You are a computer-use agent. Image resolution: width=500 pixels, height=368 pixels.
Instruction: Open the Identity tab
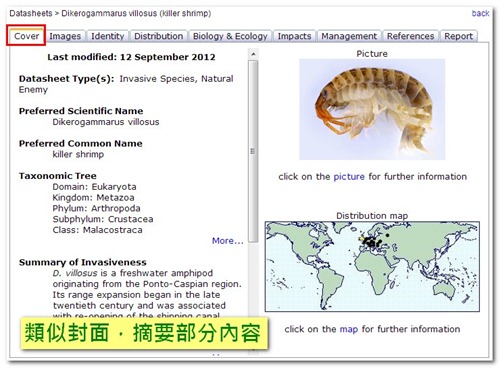point(108,36)
